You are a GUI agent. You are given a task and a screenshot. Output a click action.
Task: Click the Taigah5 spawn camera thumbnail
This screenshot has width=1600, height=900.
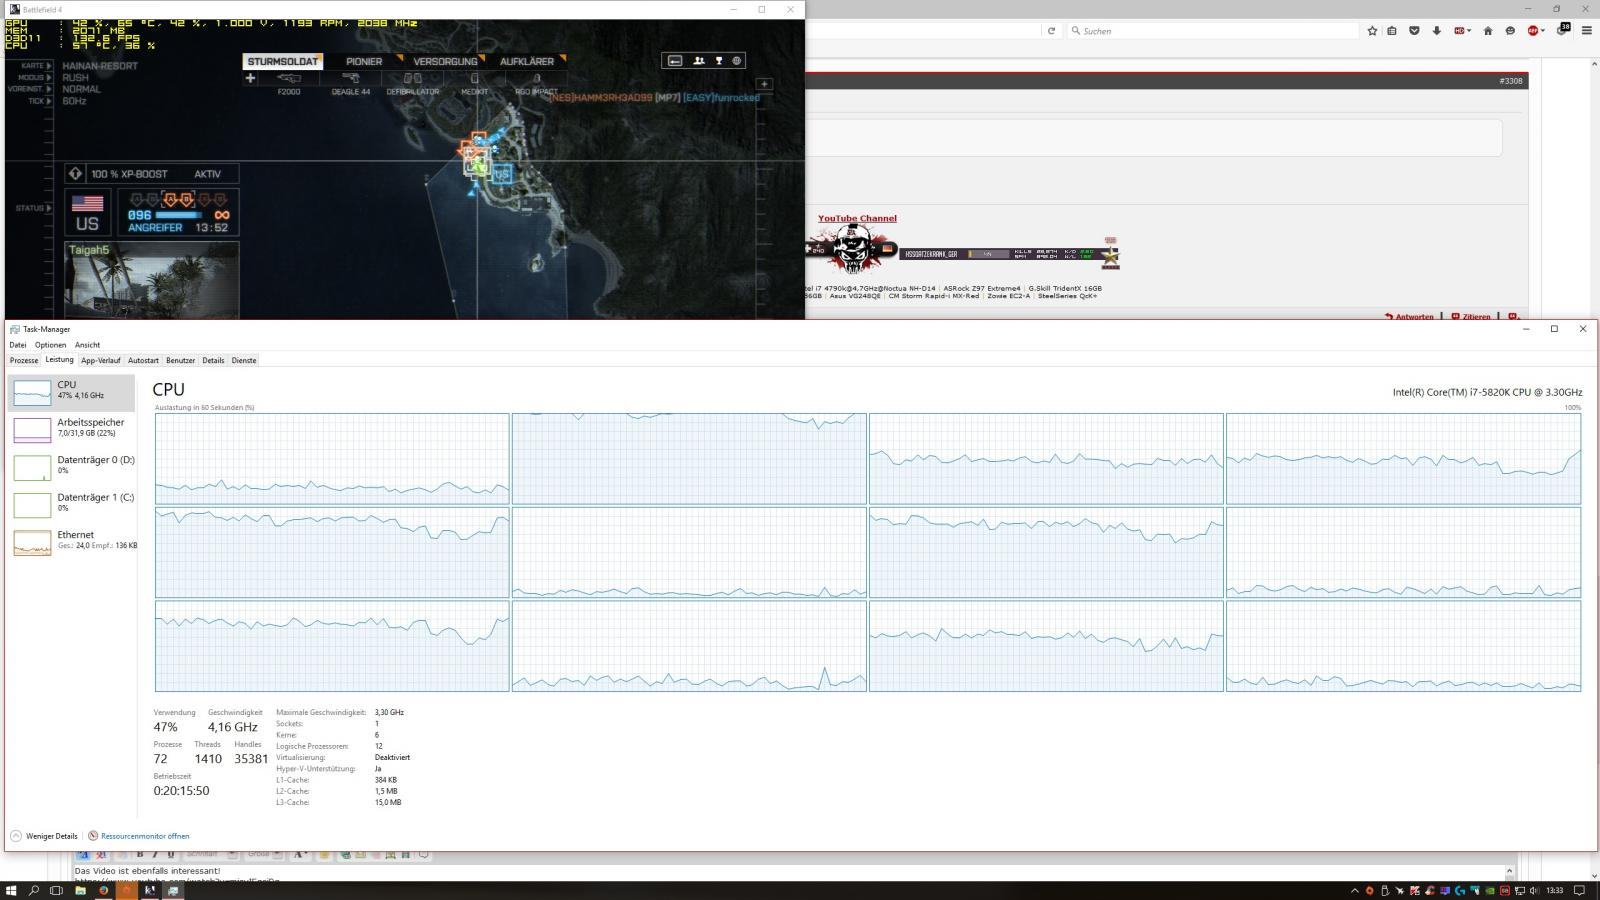152,280
